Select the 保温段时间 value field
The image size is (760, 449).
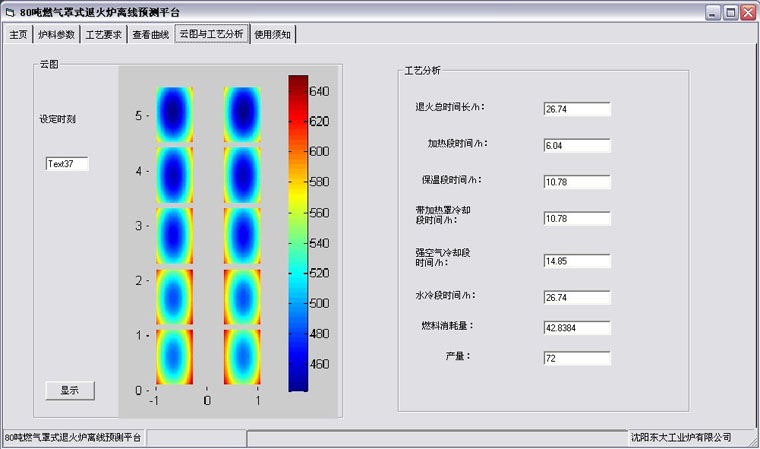tap(577, 182)
